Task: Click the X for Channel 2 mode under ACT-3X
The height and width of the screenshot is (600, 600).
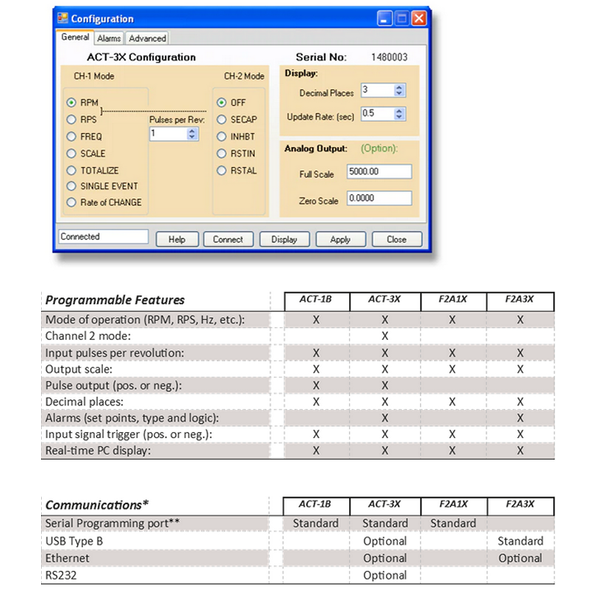Action: (x=385, y=336)
